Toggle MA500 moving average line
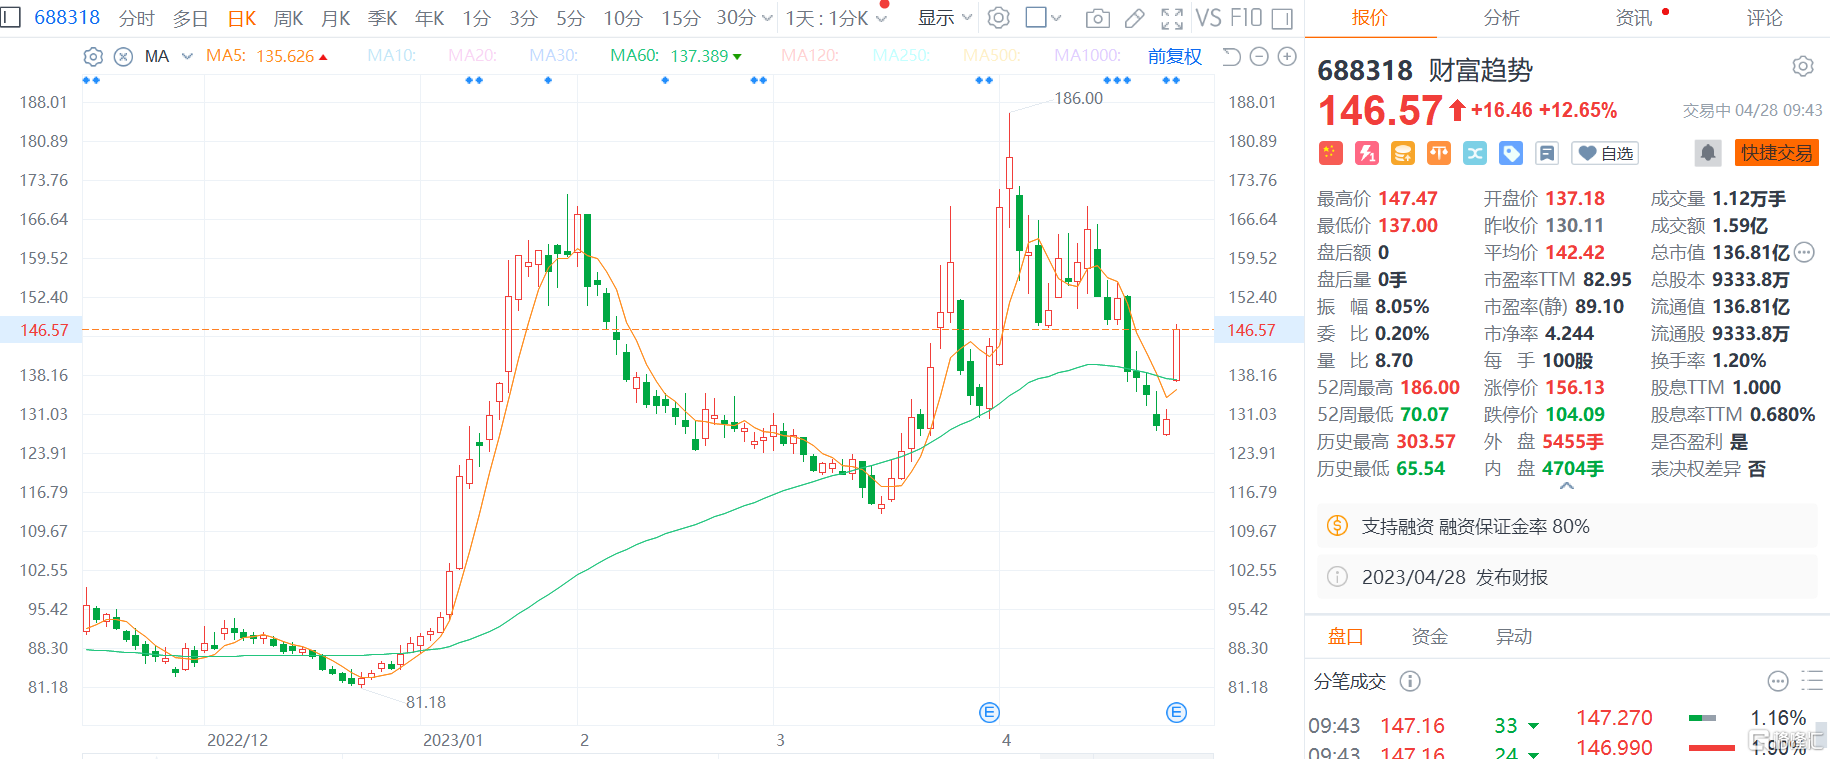 pos(992,56)
